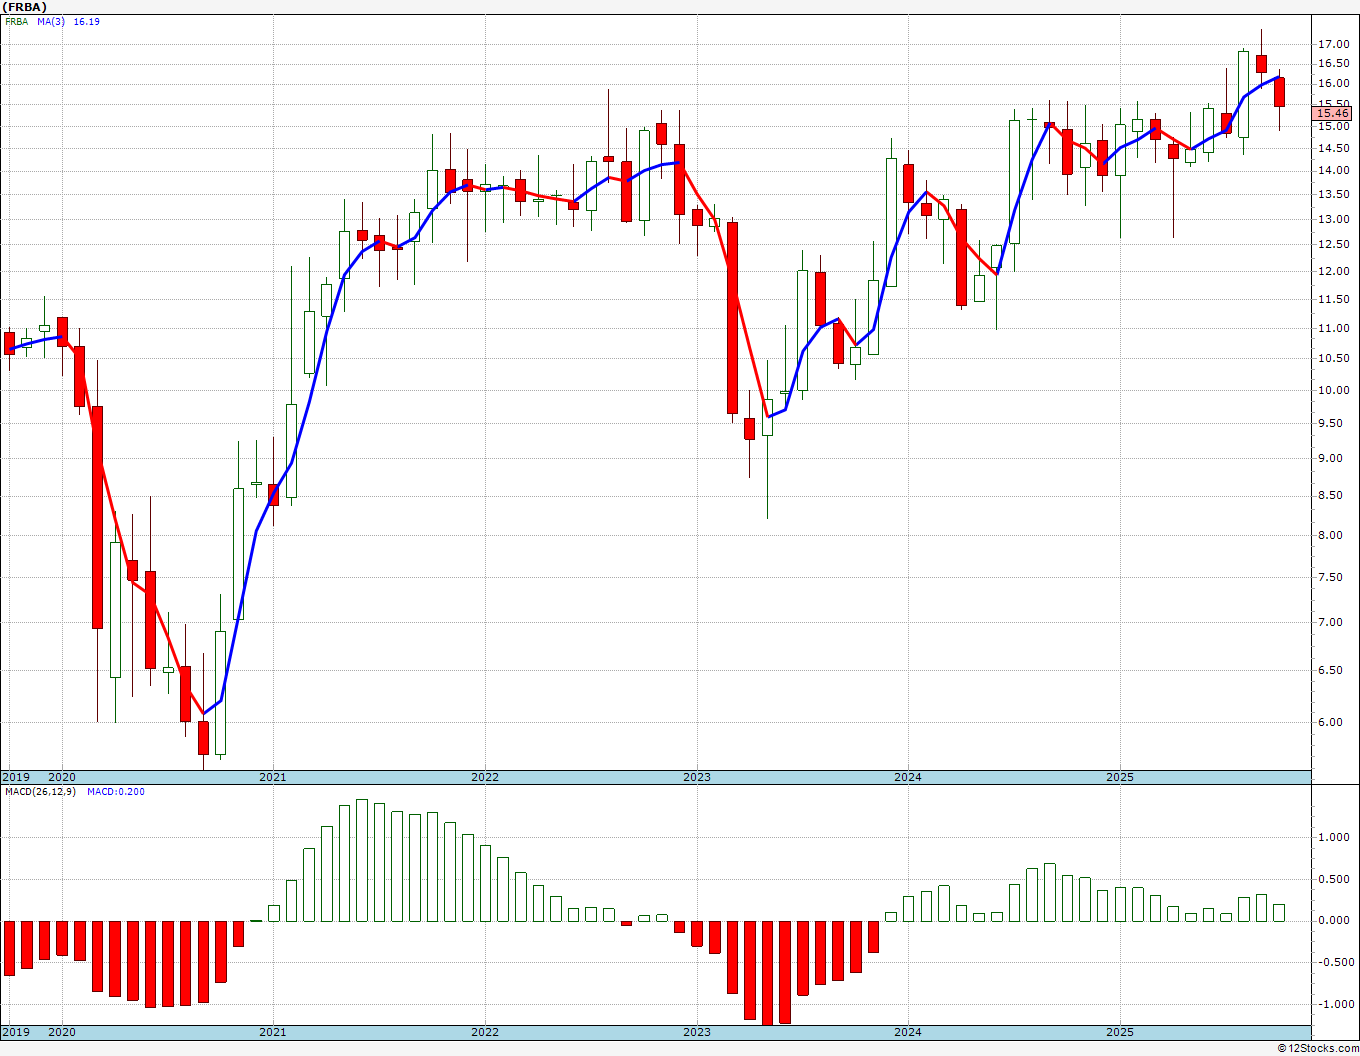The width and height of the screenshot is (1360, 1056).
Task: Click 2021 on the price chart time axis
Action: pos(273,777)
